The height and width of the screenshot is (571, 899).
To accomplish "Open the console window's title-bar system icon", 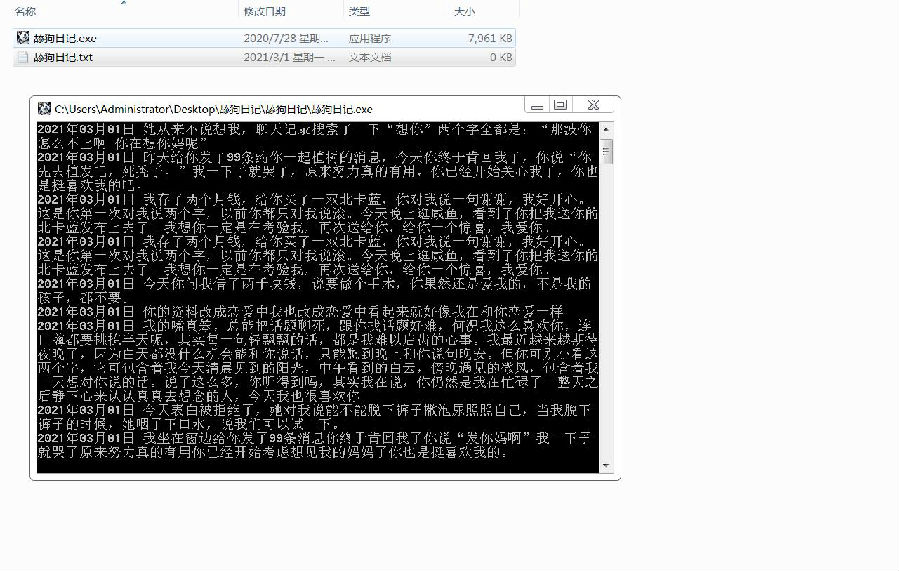I will pos(44,108).
